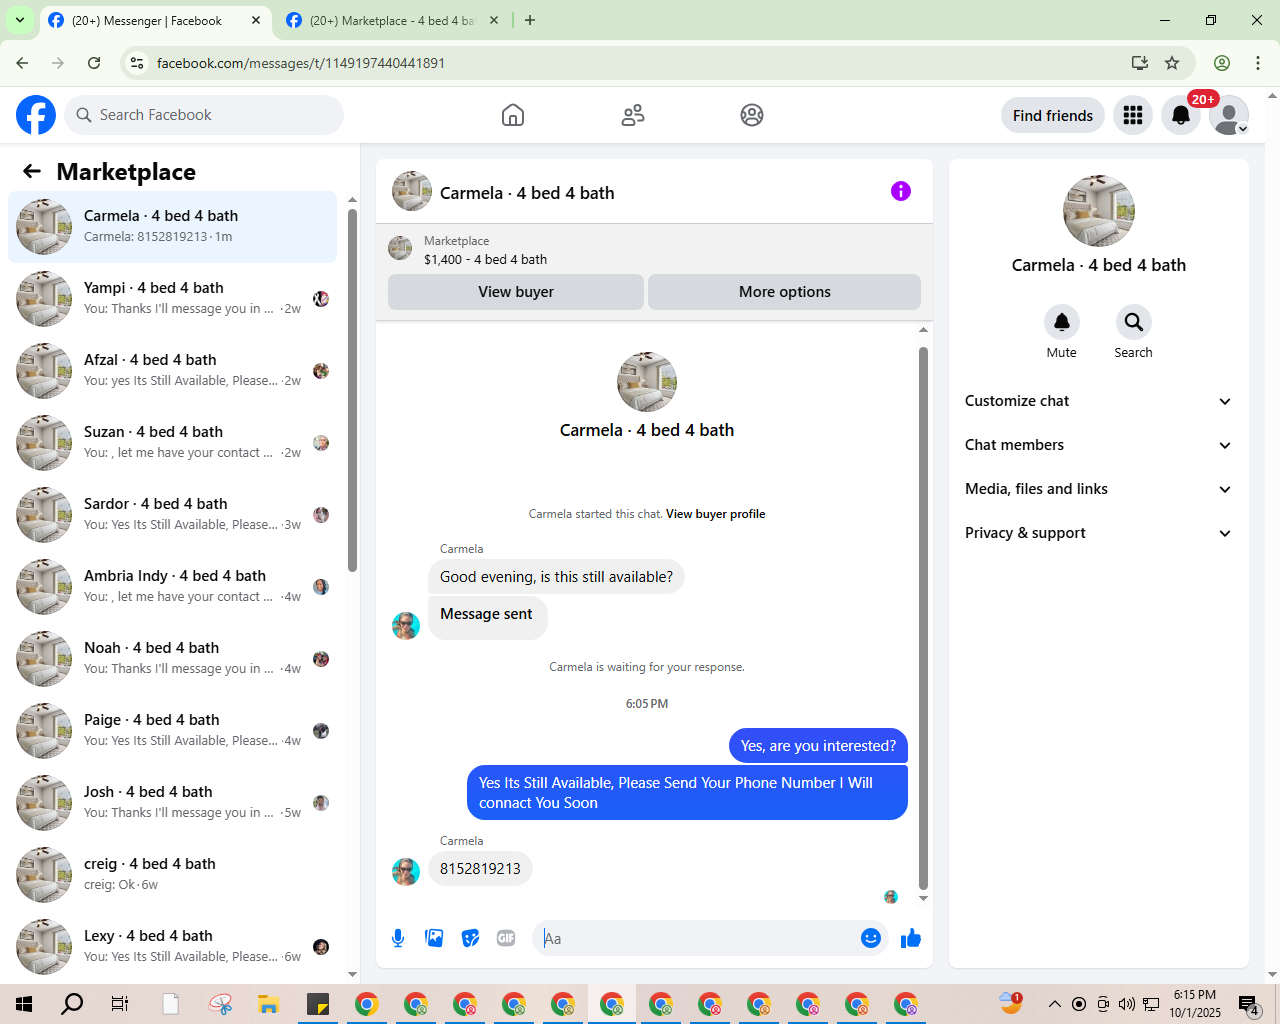The width and height of the screenshot is (1280, 1024).
Task: Bookmark this page with the star icon
Action: click(1172, 63)
